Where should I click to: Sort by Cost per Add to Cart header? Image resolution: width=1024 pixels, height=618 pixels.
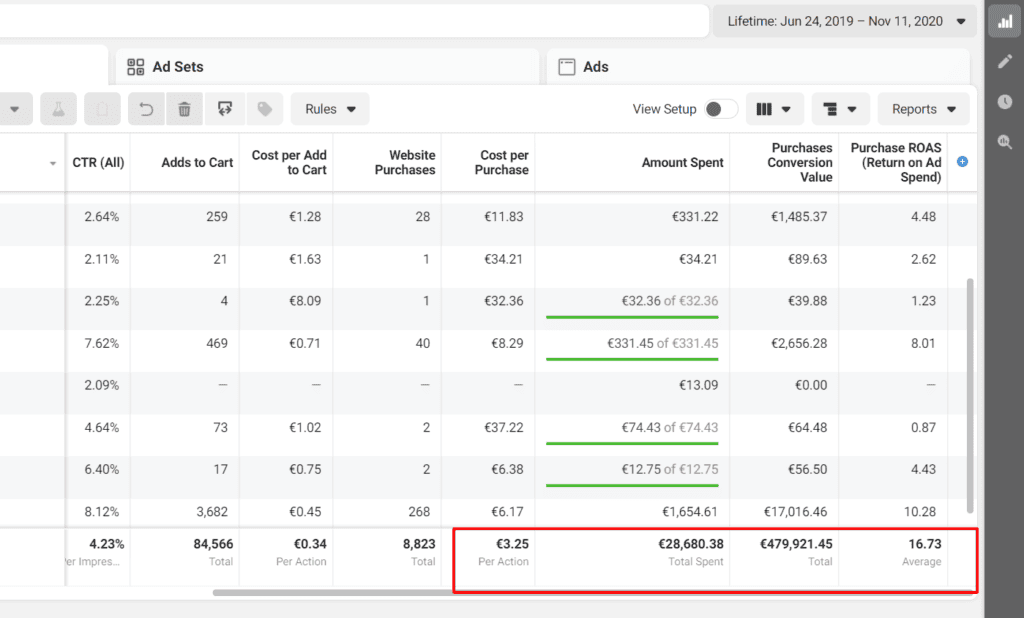[x=289, y=163]
